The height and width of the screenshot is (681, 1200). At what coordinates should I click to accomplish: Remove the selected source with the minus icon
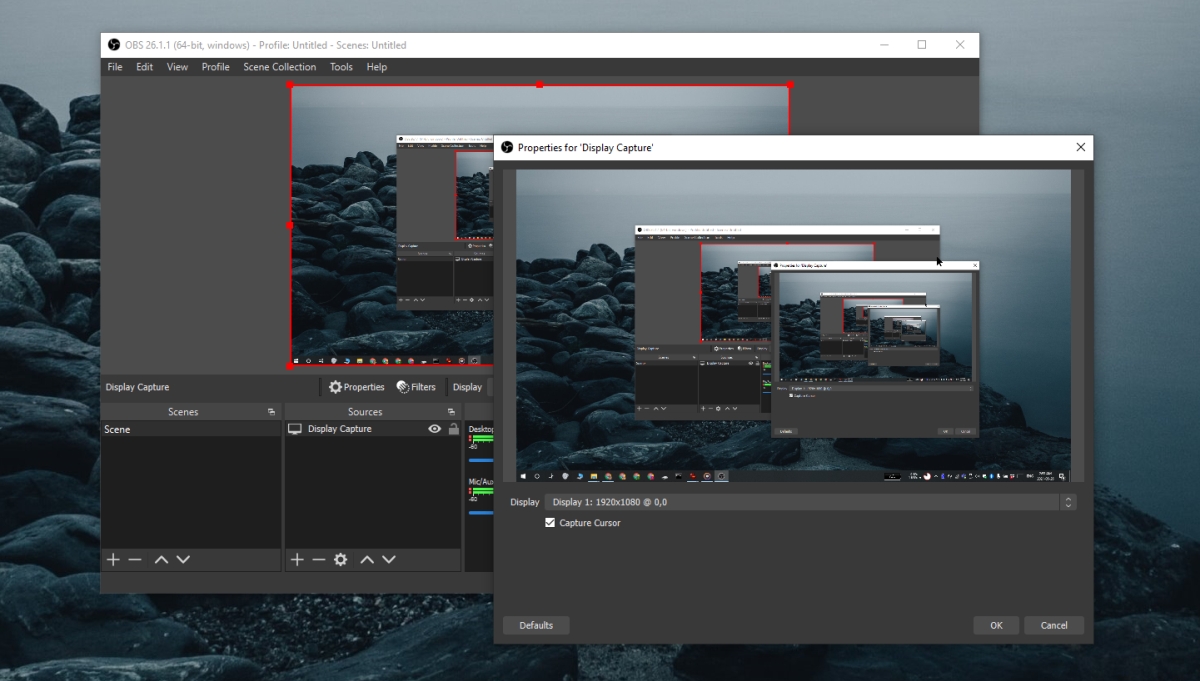click(319, 560)
